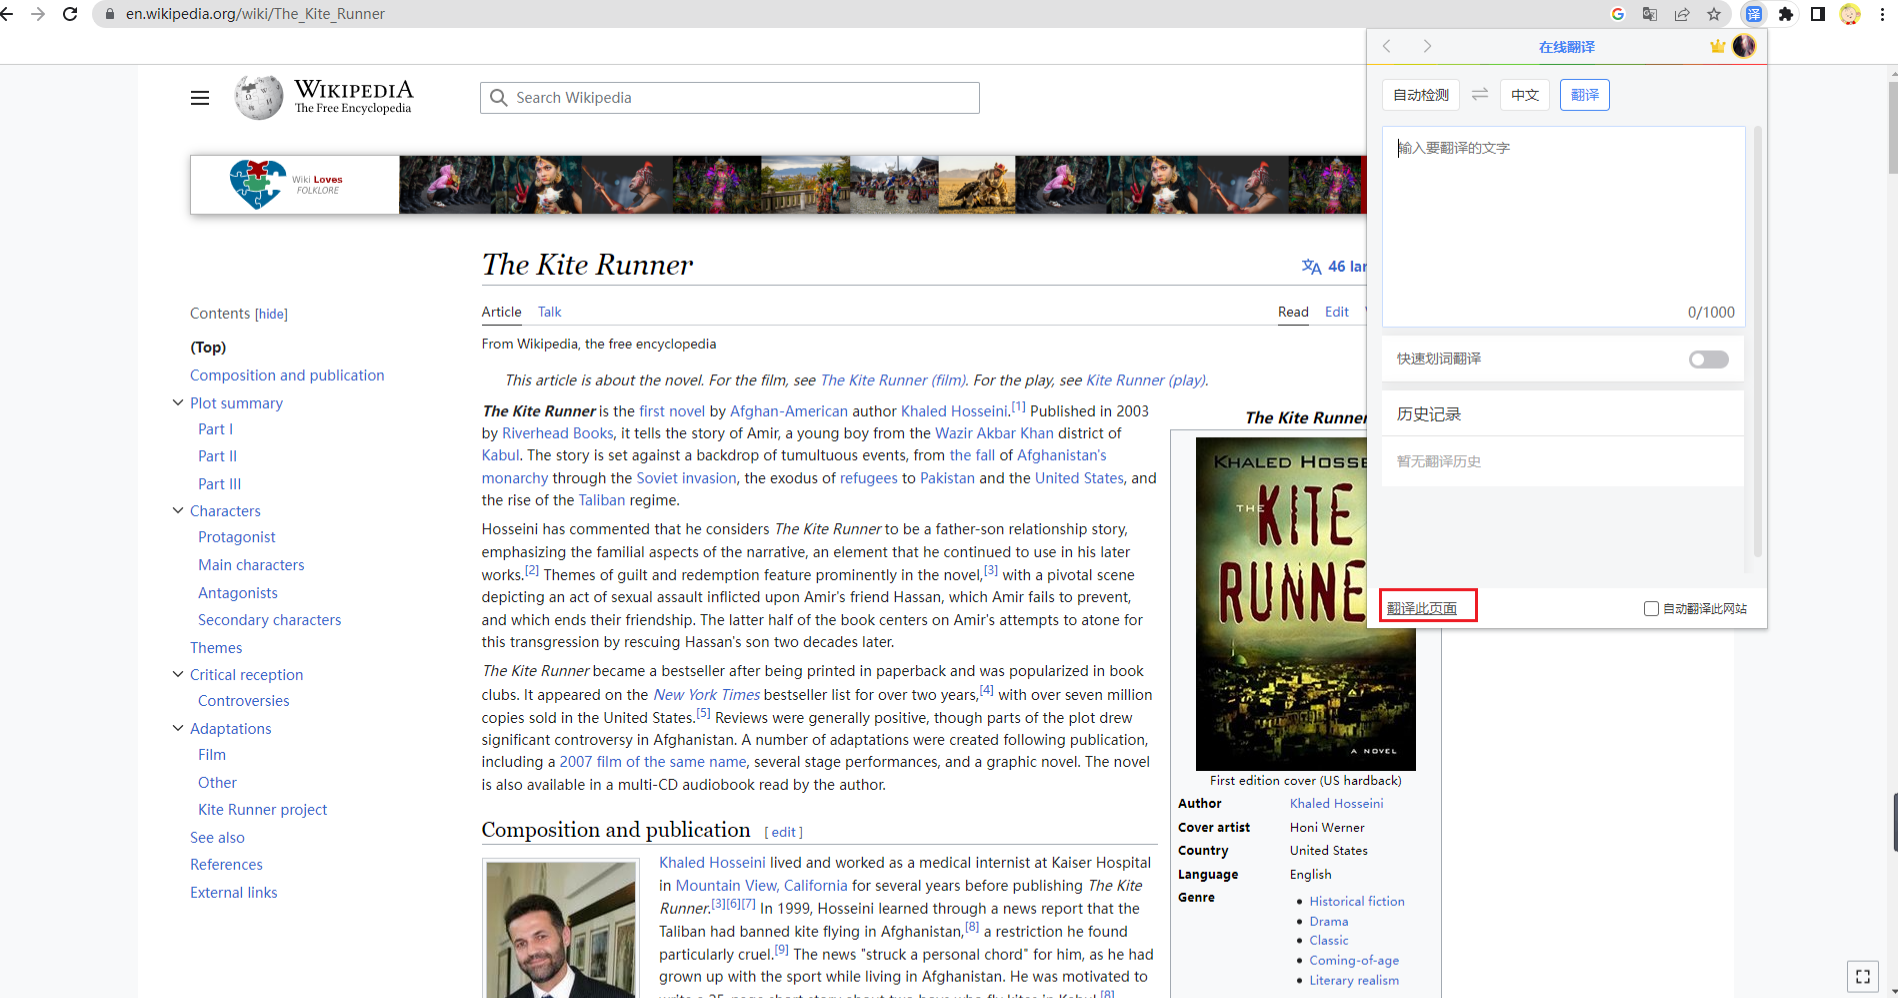Click the blue 翻译 translate button

pyautogui.click(x=1584, y=95)
